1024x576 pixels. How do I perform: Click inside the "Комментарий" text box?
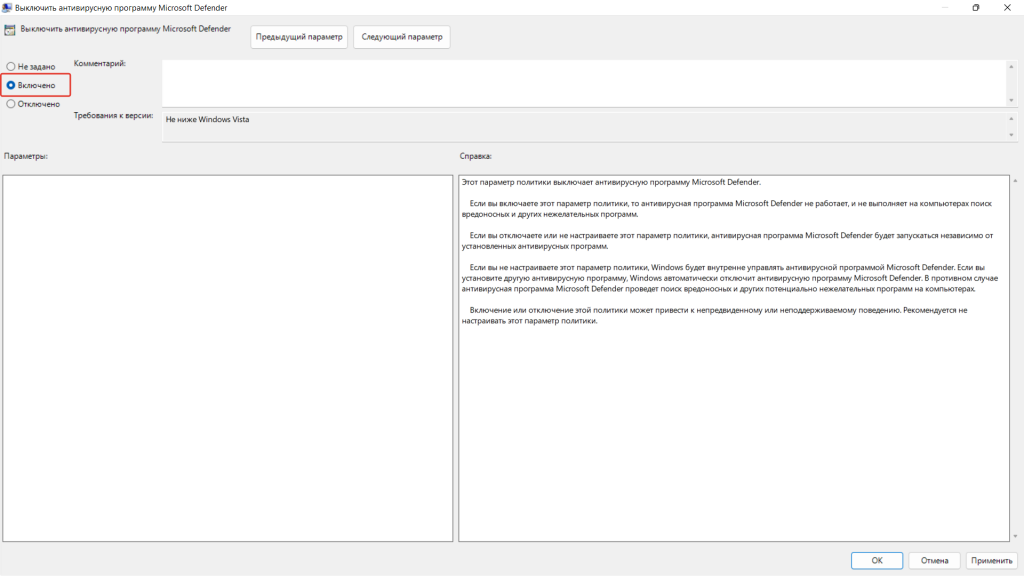(580, 83)
